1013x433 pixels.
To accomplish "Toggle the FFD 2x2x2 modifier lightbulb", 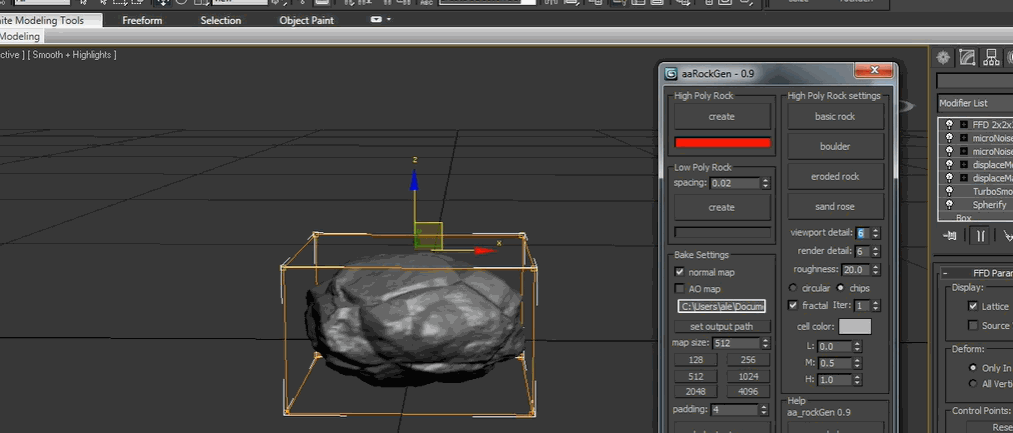I will tap(949, 124).
